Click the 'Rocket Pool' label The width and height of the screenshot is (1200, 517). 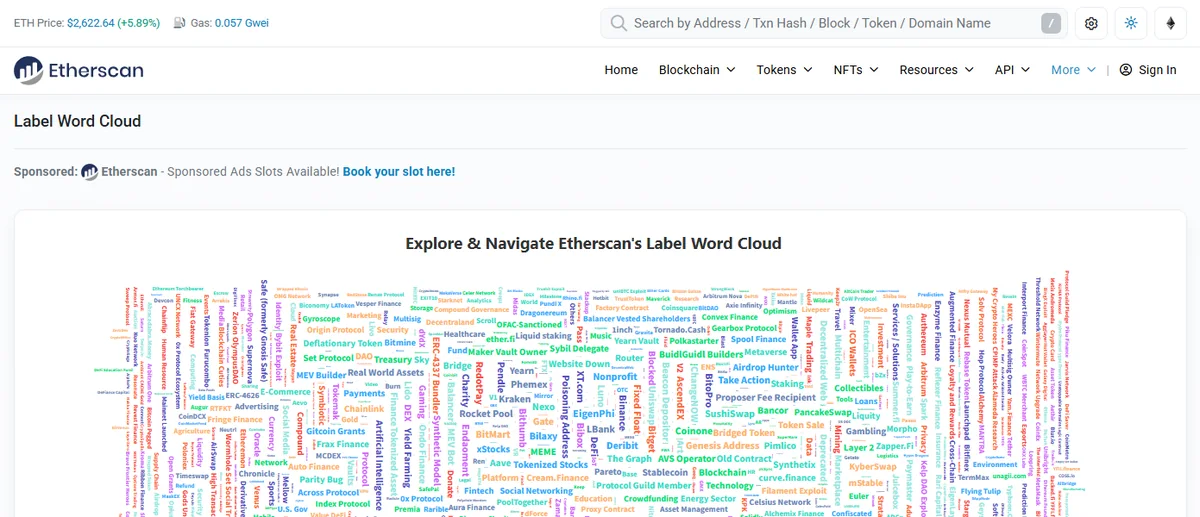[486, 414]
